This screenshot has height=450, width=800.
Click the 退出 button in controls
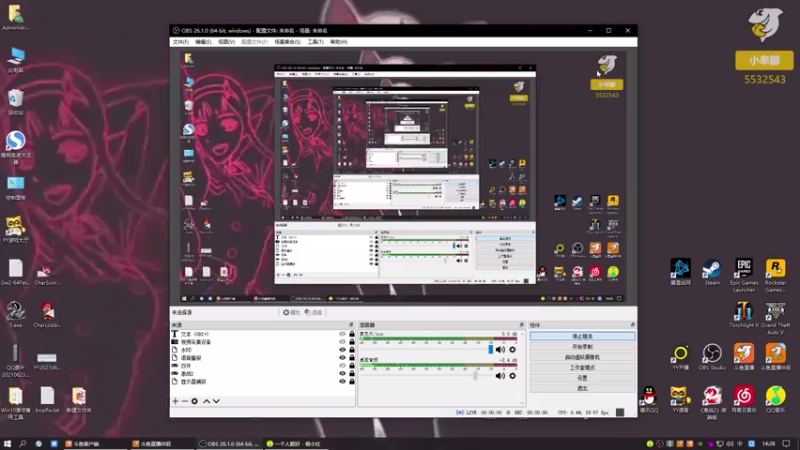[x=583, y=388]
